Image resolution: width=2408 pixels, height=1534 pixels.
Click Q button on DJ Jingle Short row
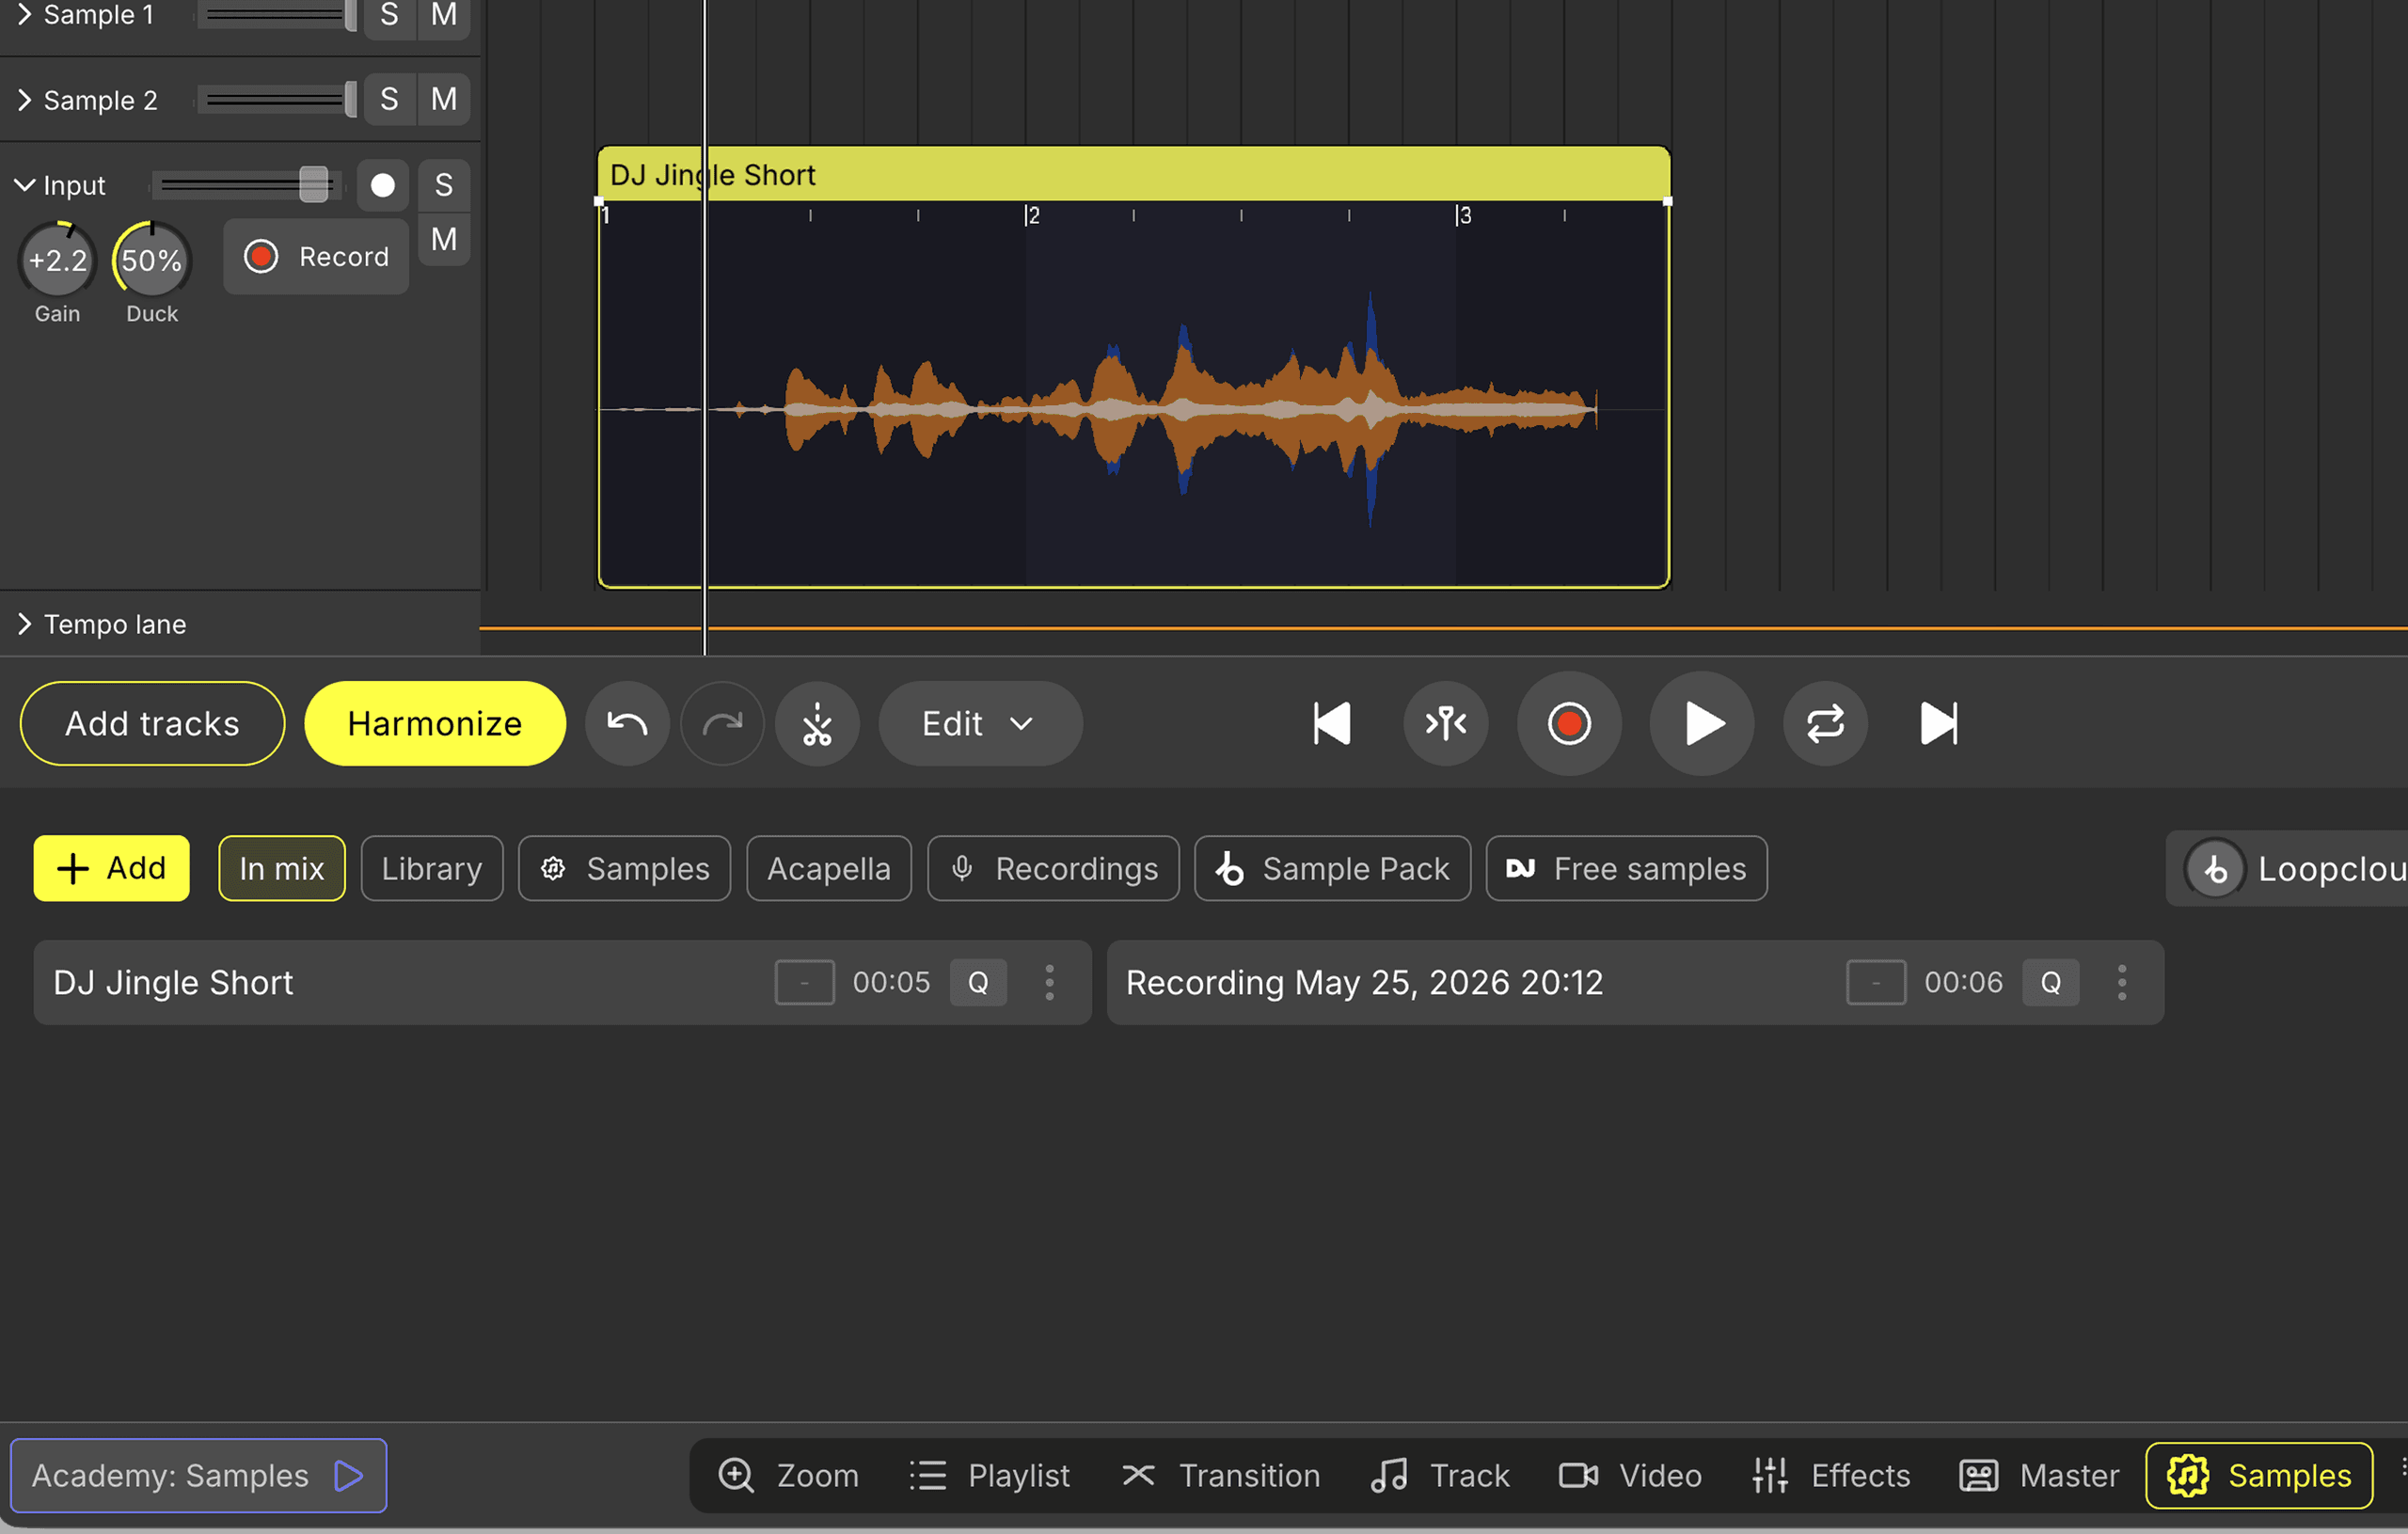978,982
